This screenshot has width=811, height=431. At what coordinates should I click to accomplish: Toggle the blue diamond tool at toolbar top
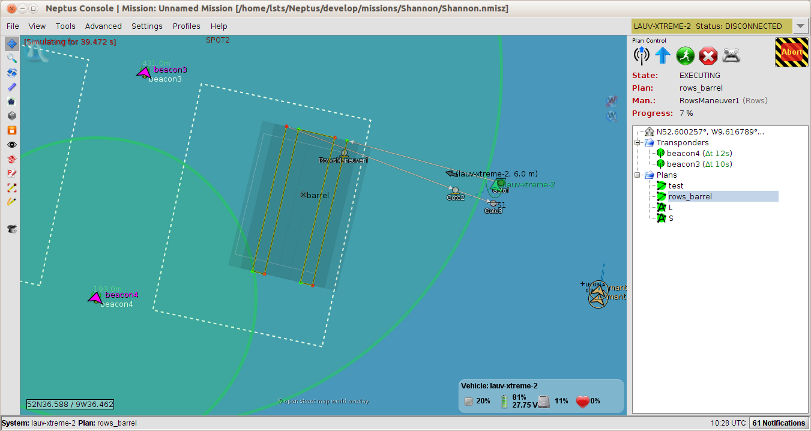[x=11, y=44]
